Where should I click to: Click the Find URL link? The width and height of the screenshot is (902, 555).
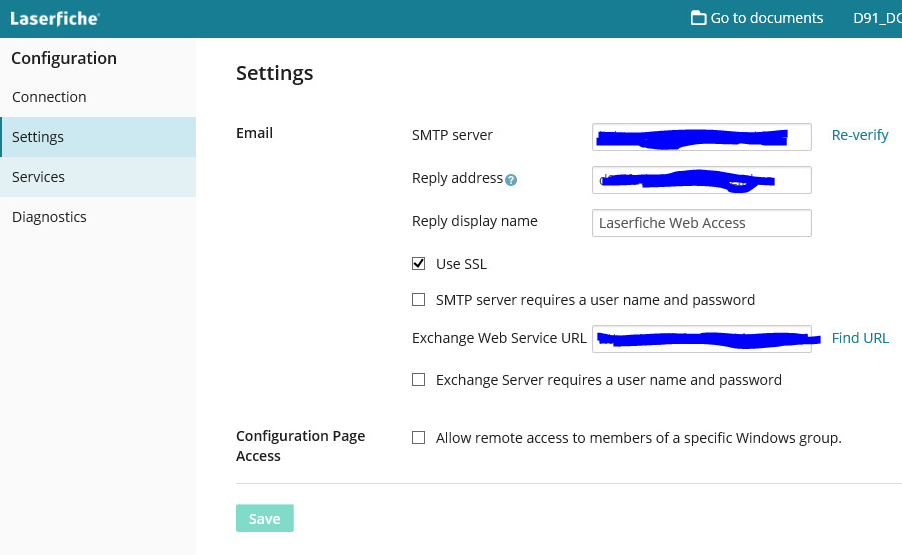tap(860, 338)
